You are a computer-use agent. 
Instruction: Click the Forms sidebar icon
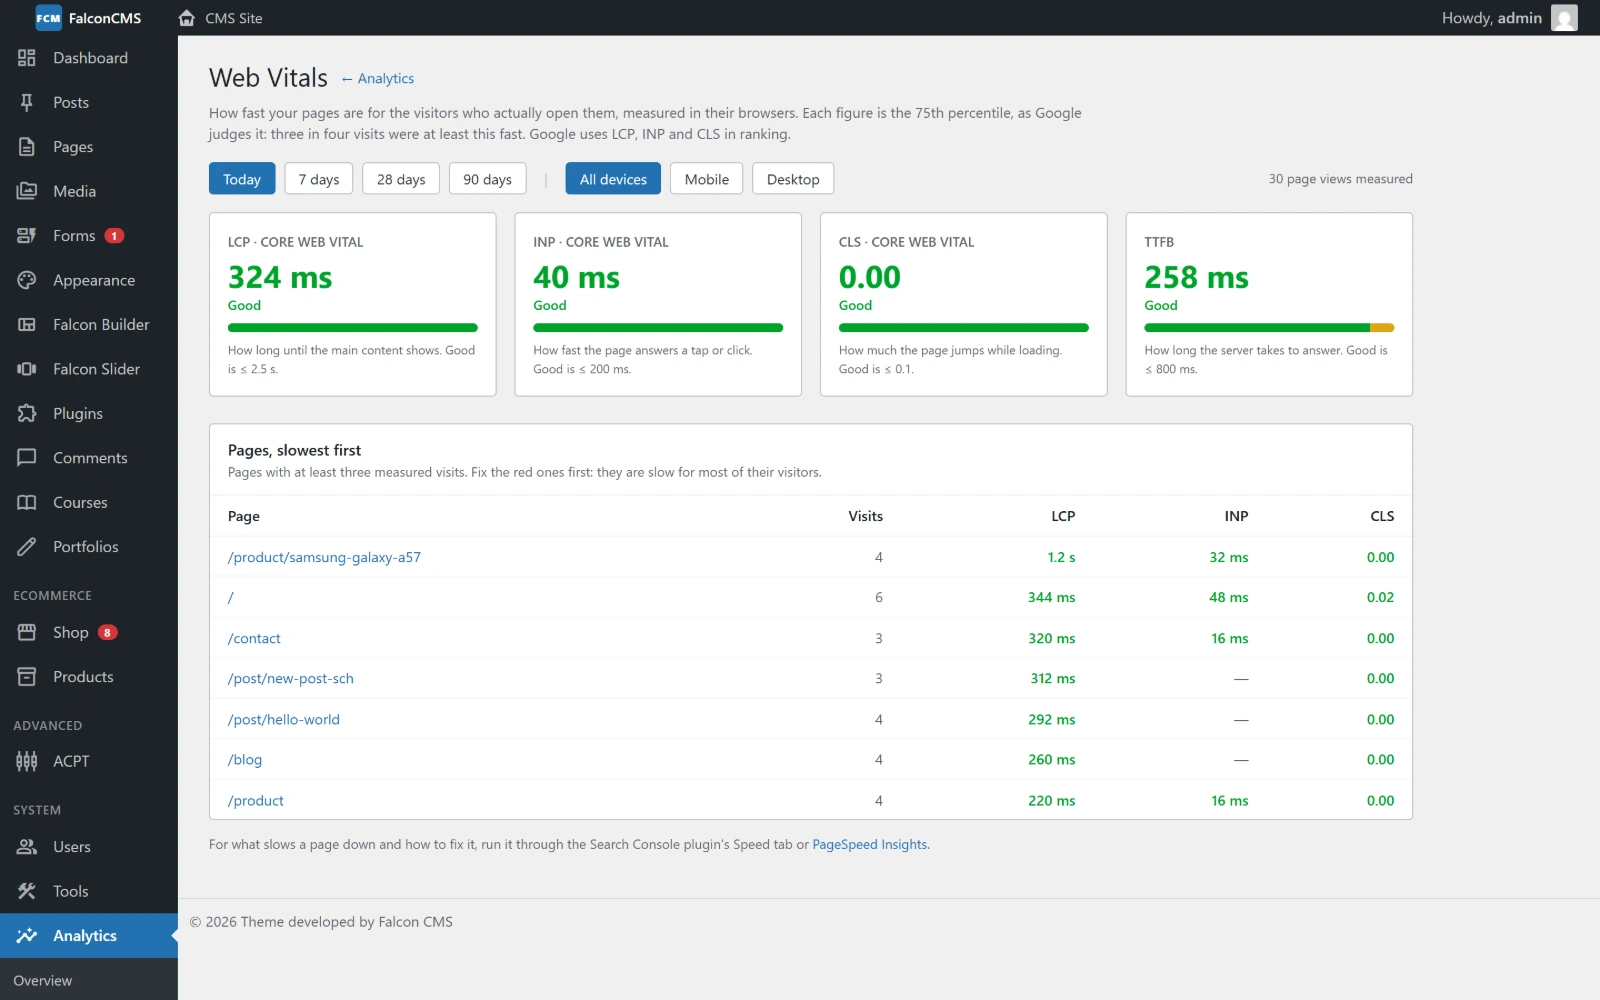(x=27, y=236)
